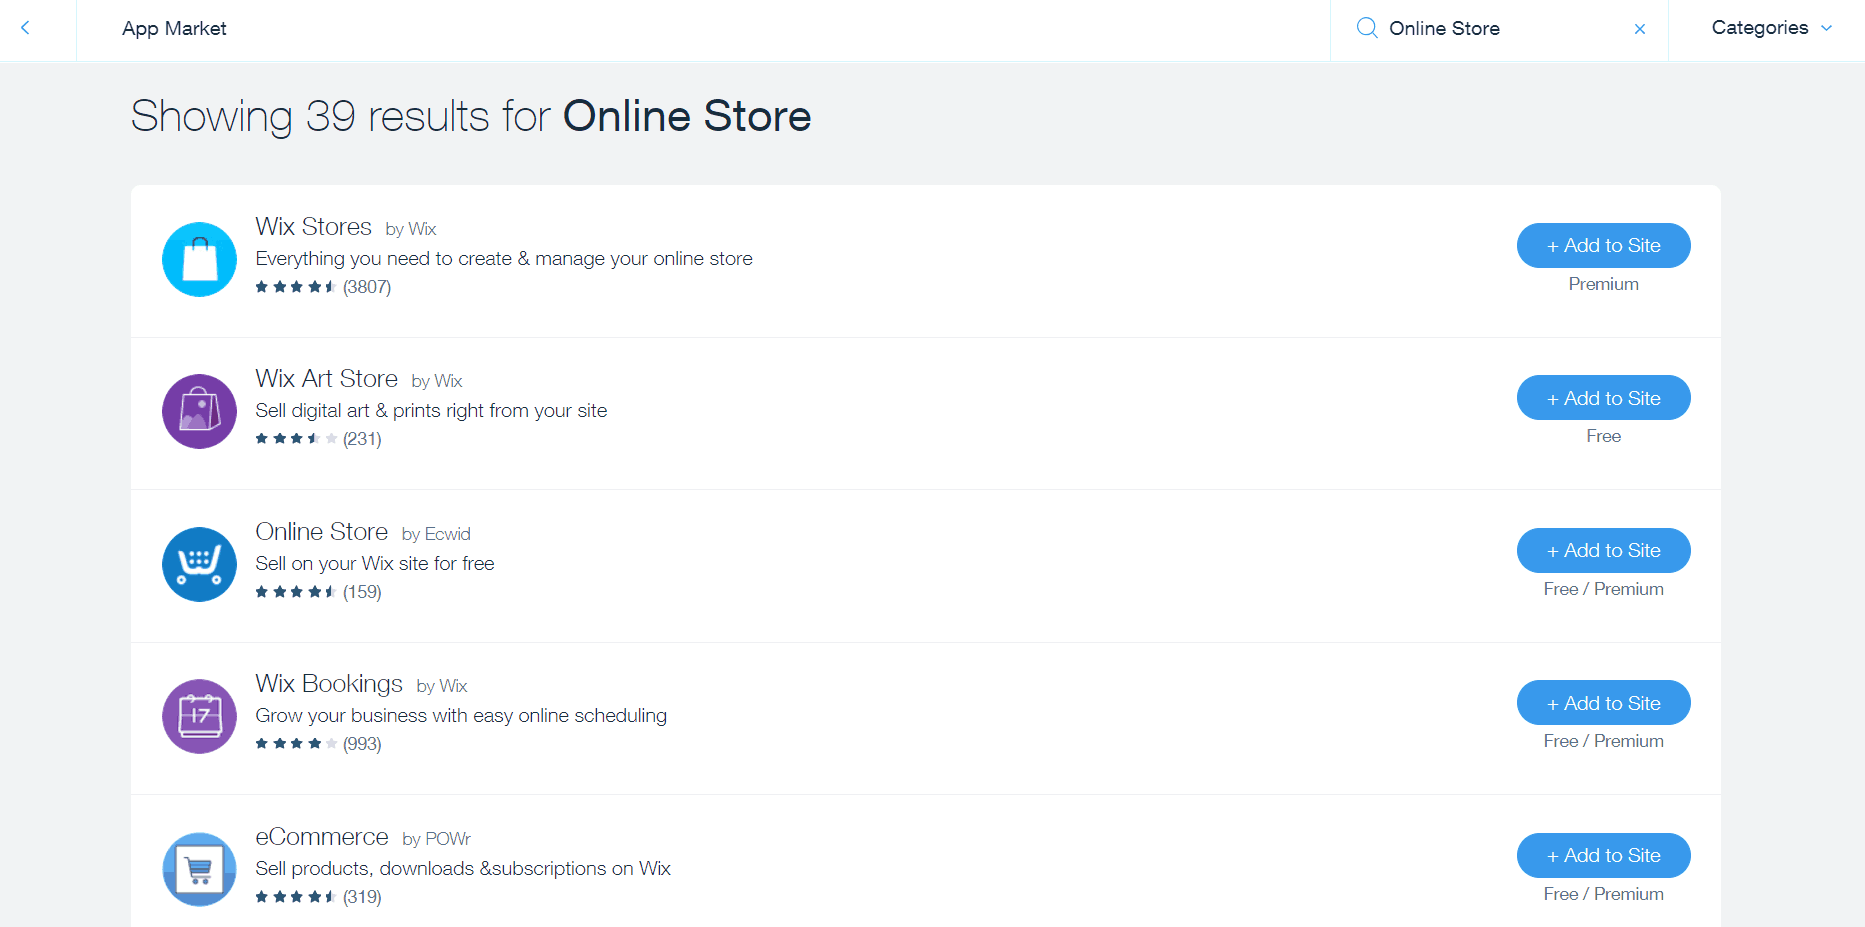1865x927 pixels.
Task: Clear the Online Store search text
Action: click(x=1640, y=29)
